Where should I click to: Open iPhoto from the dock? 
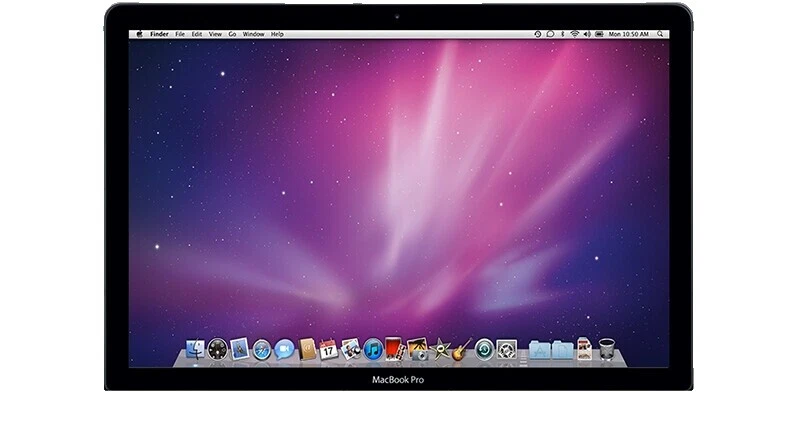pos(351,349)
